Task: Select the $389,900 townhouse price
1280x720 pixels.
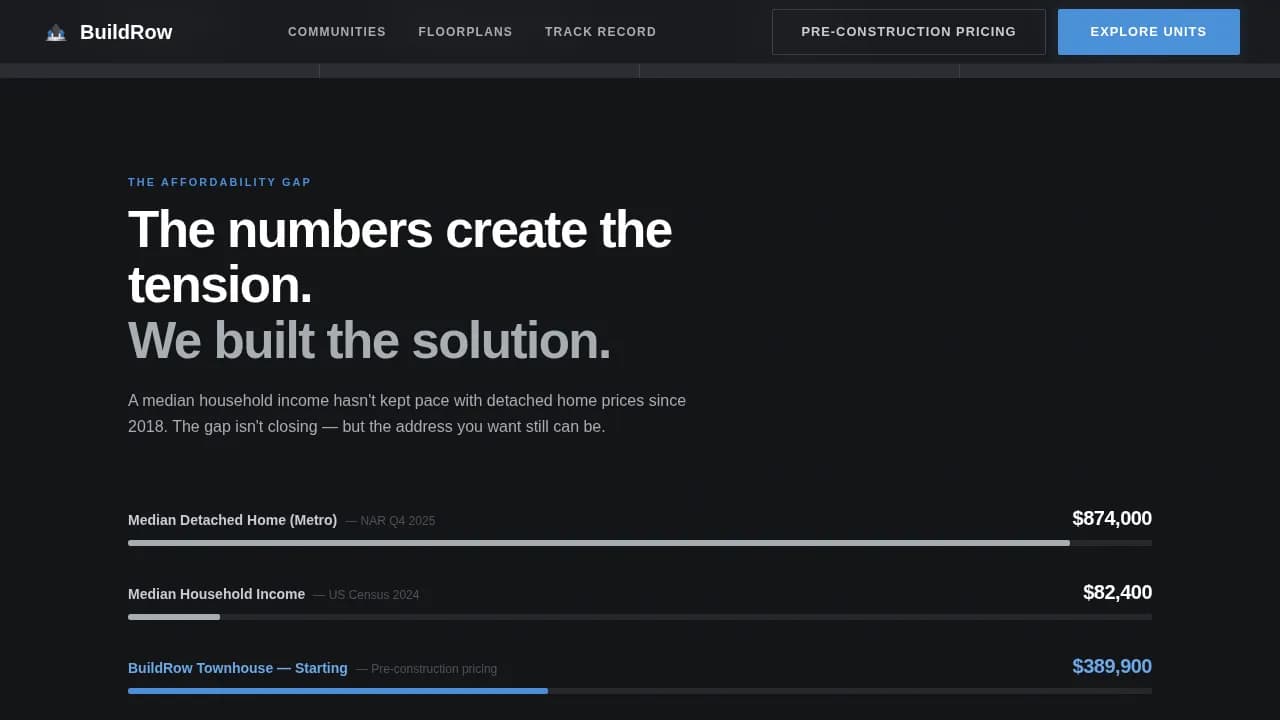Action: (x=1112, y=666)
